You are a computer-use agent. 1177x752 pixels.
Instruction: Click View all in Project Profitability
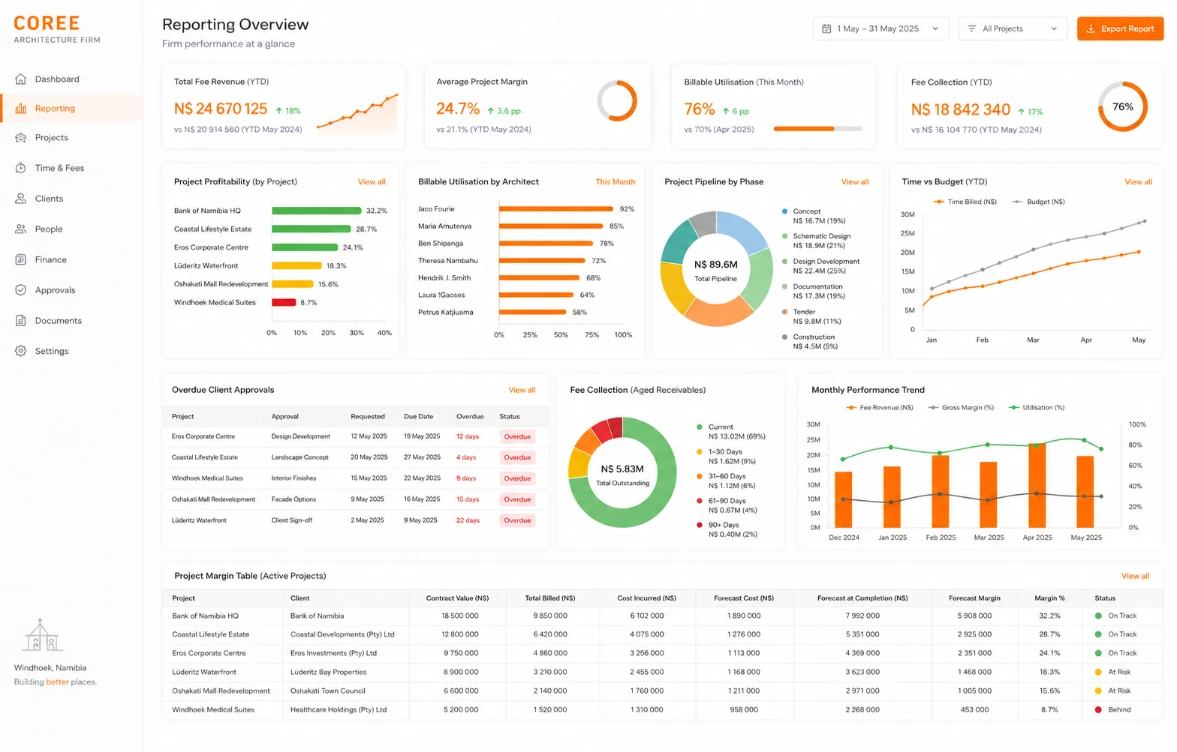(x=372, y=182)
